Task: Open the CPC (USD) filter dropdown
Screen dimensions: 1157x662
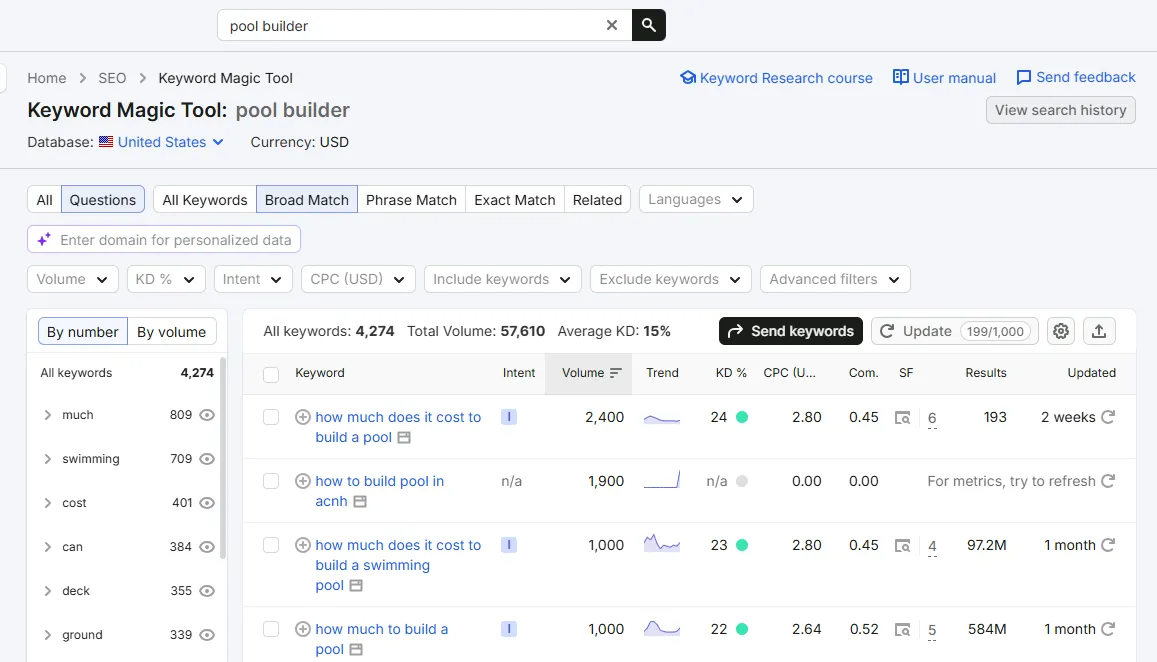Action: pyautogui.click(x=358, y=279)
